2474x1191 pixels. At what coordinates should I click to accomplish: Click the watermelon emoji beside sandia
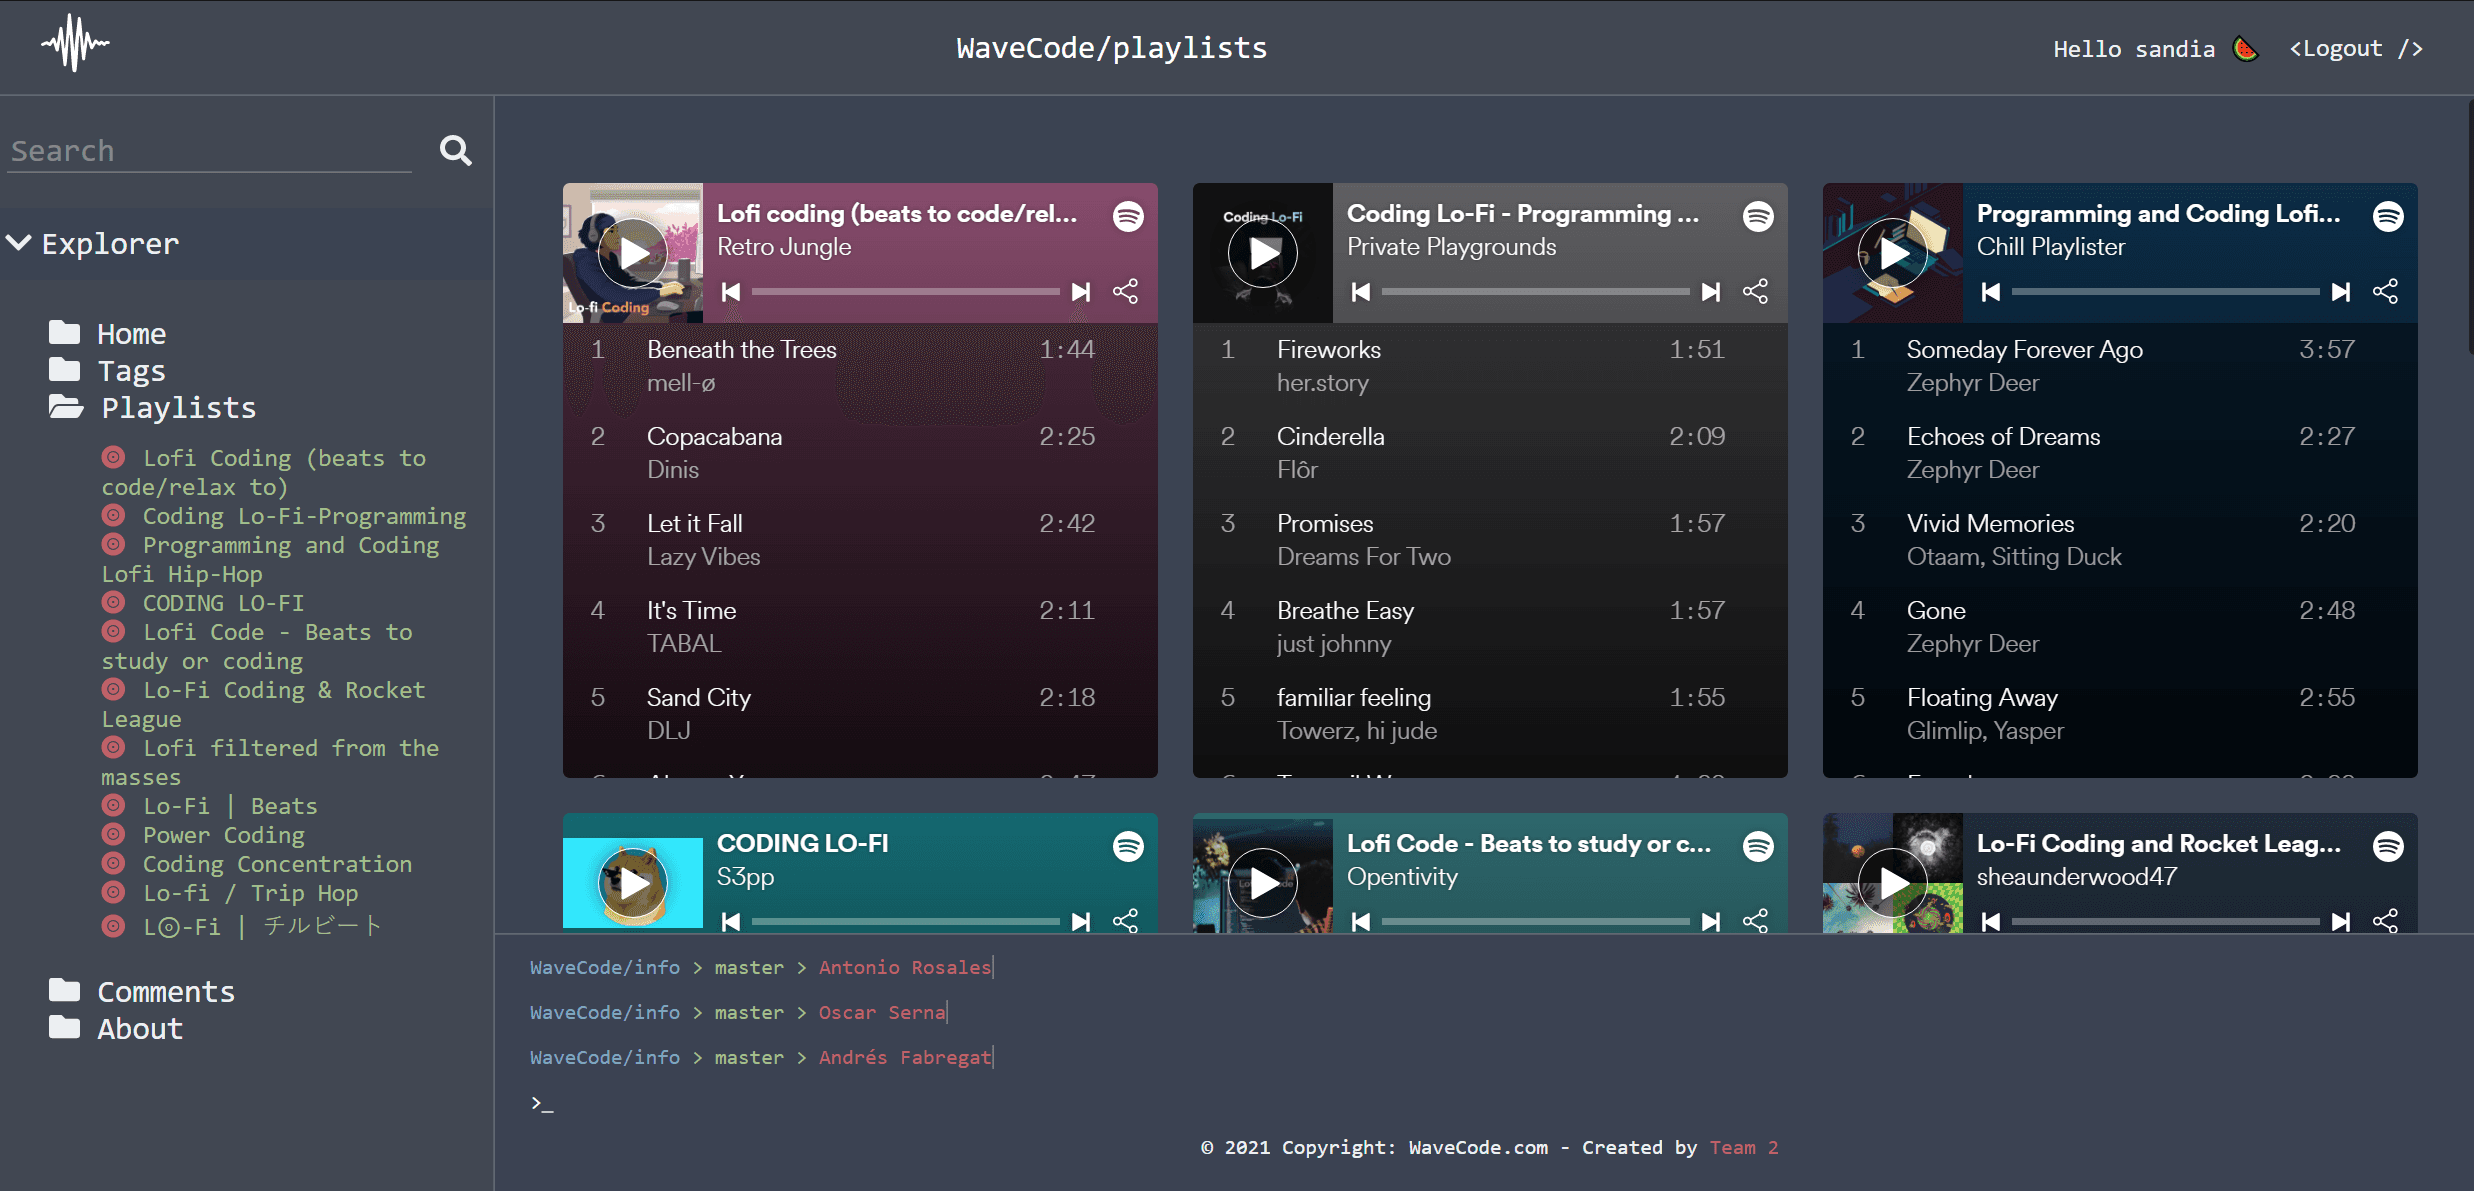(2246, 48)
